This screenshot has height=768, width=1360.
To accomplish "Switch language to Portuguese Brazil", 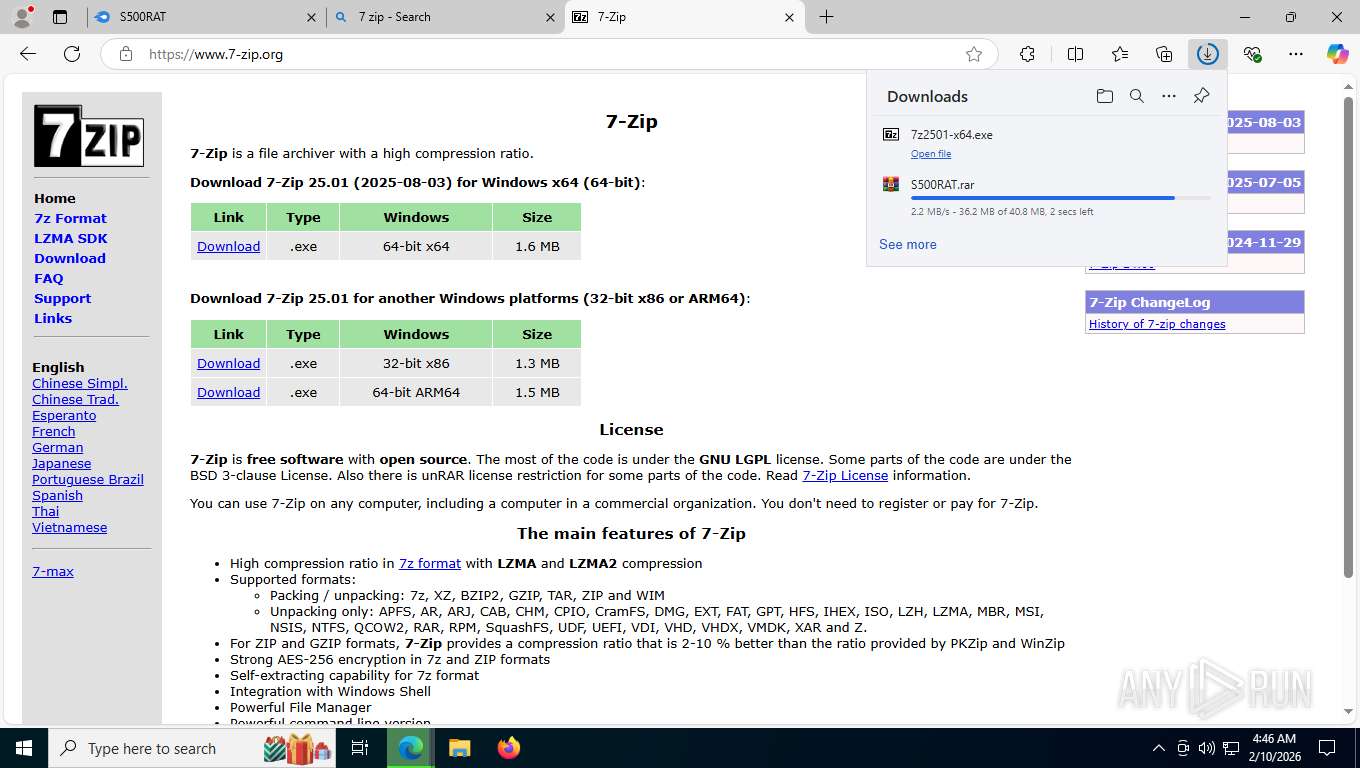I will pyautogui.click(x=88, y=479).
